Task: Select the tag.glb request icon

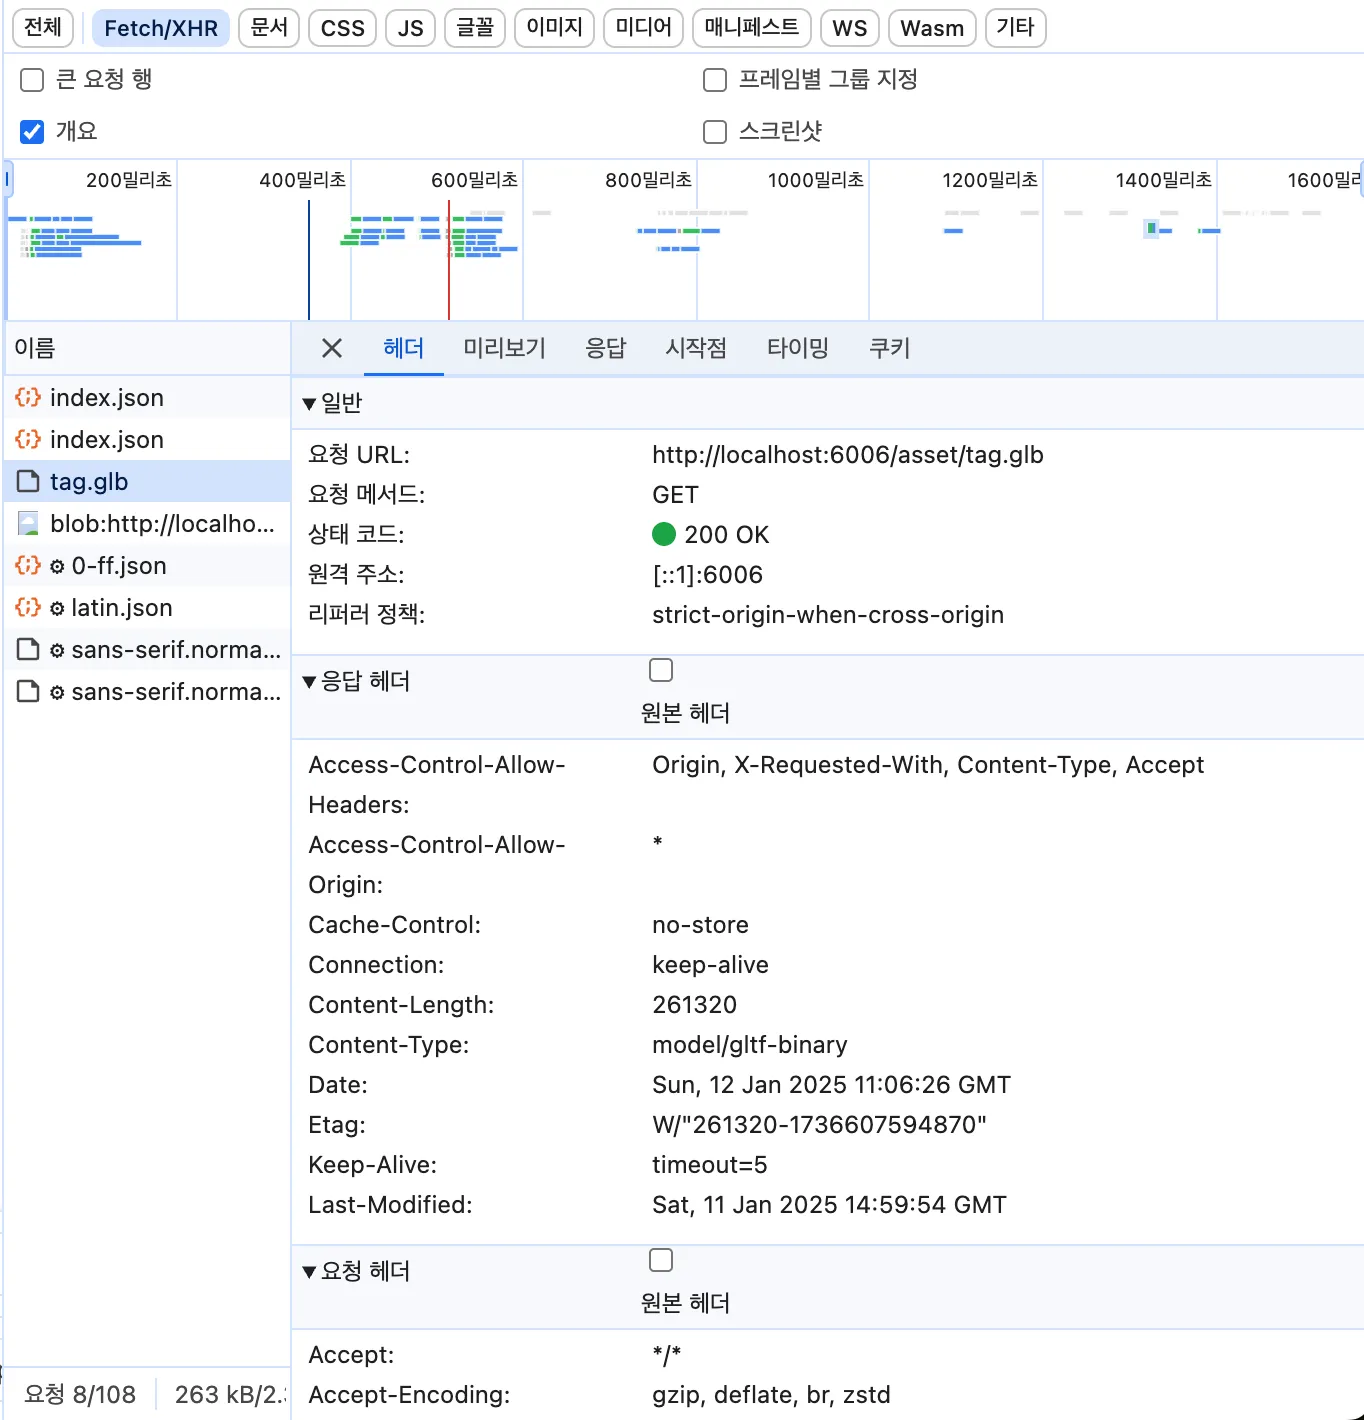Action: [27, 481]
